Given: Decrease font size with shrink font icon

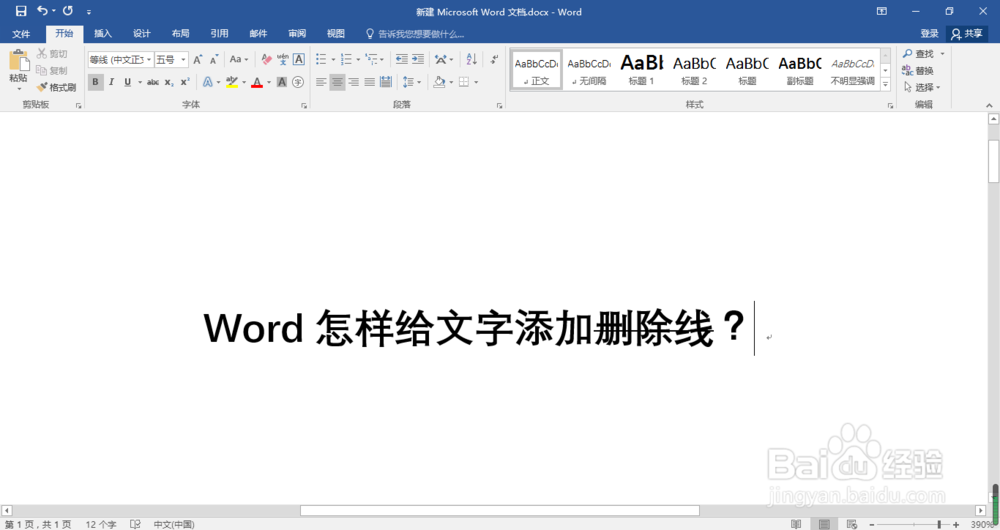Looking at the screenshot, I should [x=214, y=59].
